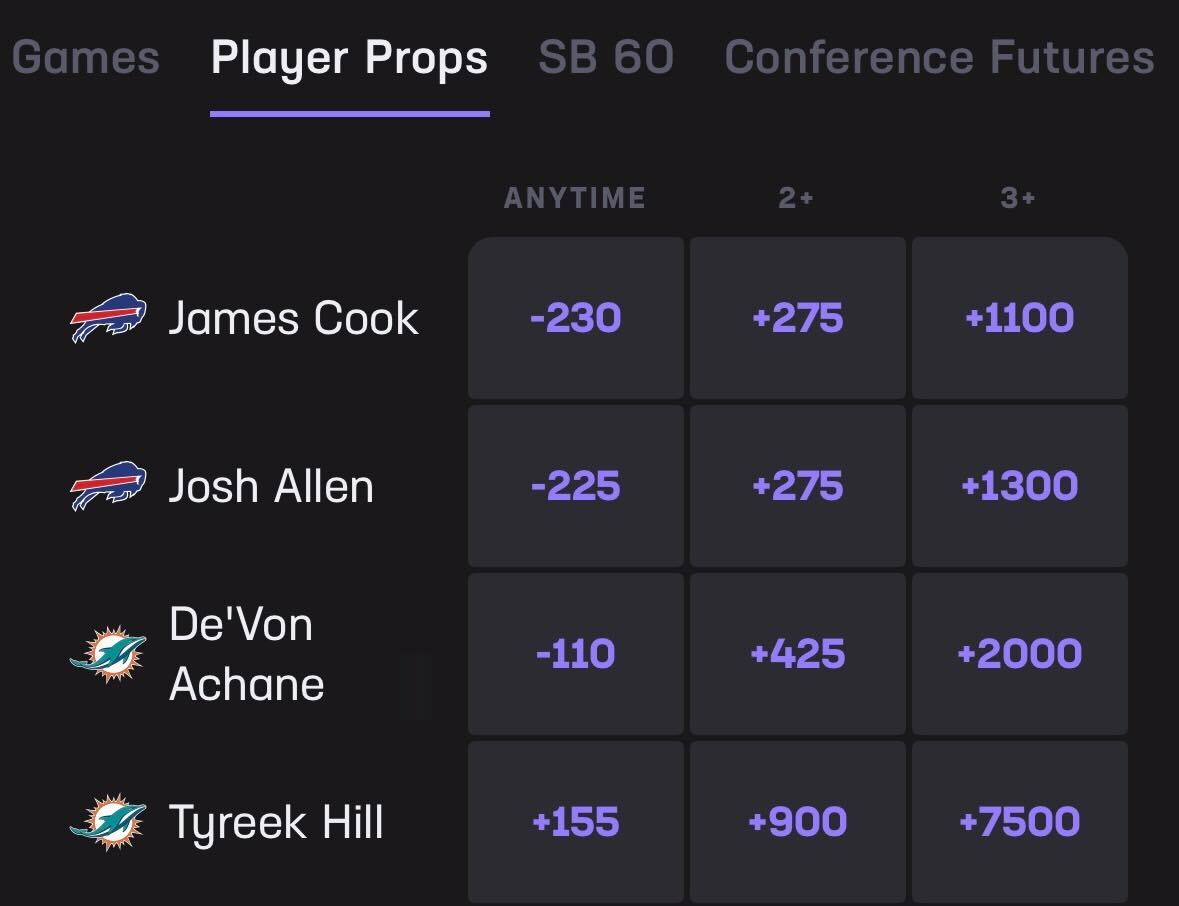1179x906 pixels.
Task: Pick Tyreek Hill 3+ touchdowns at +7500
Action: coord(1019,822)
